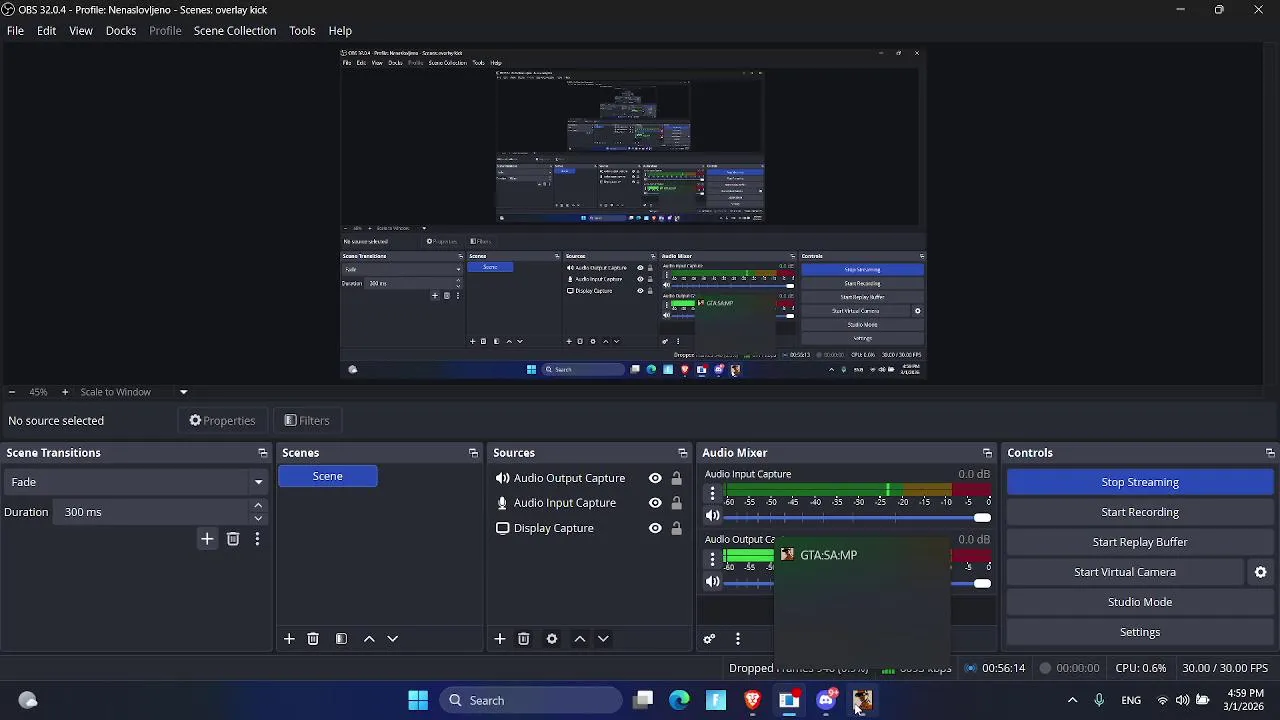The image size is (1280, 720).
Task: Undock the Audio Mixer panel
Action: pos(987,453)
